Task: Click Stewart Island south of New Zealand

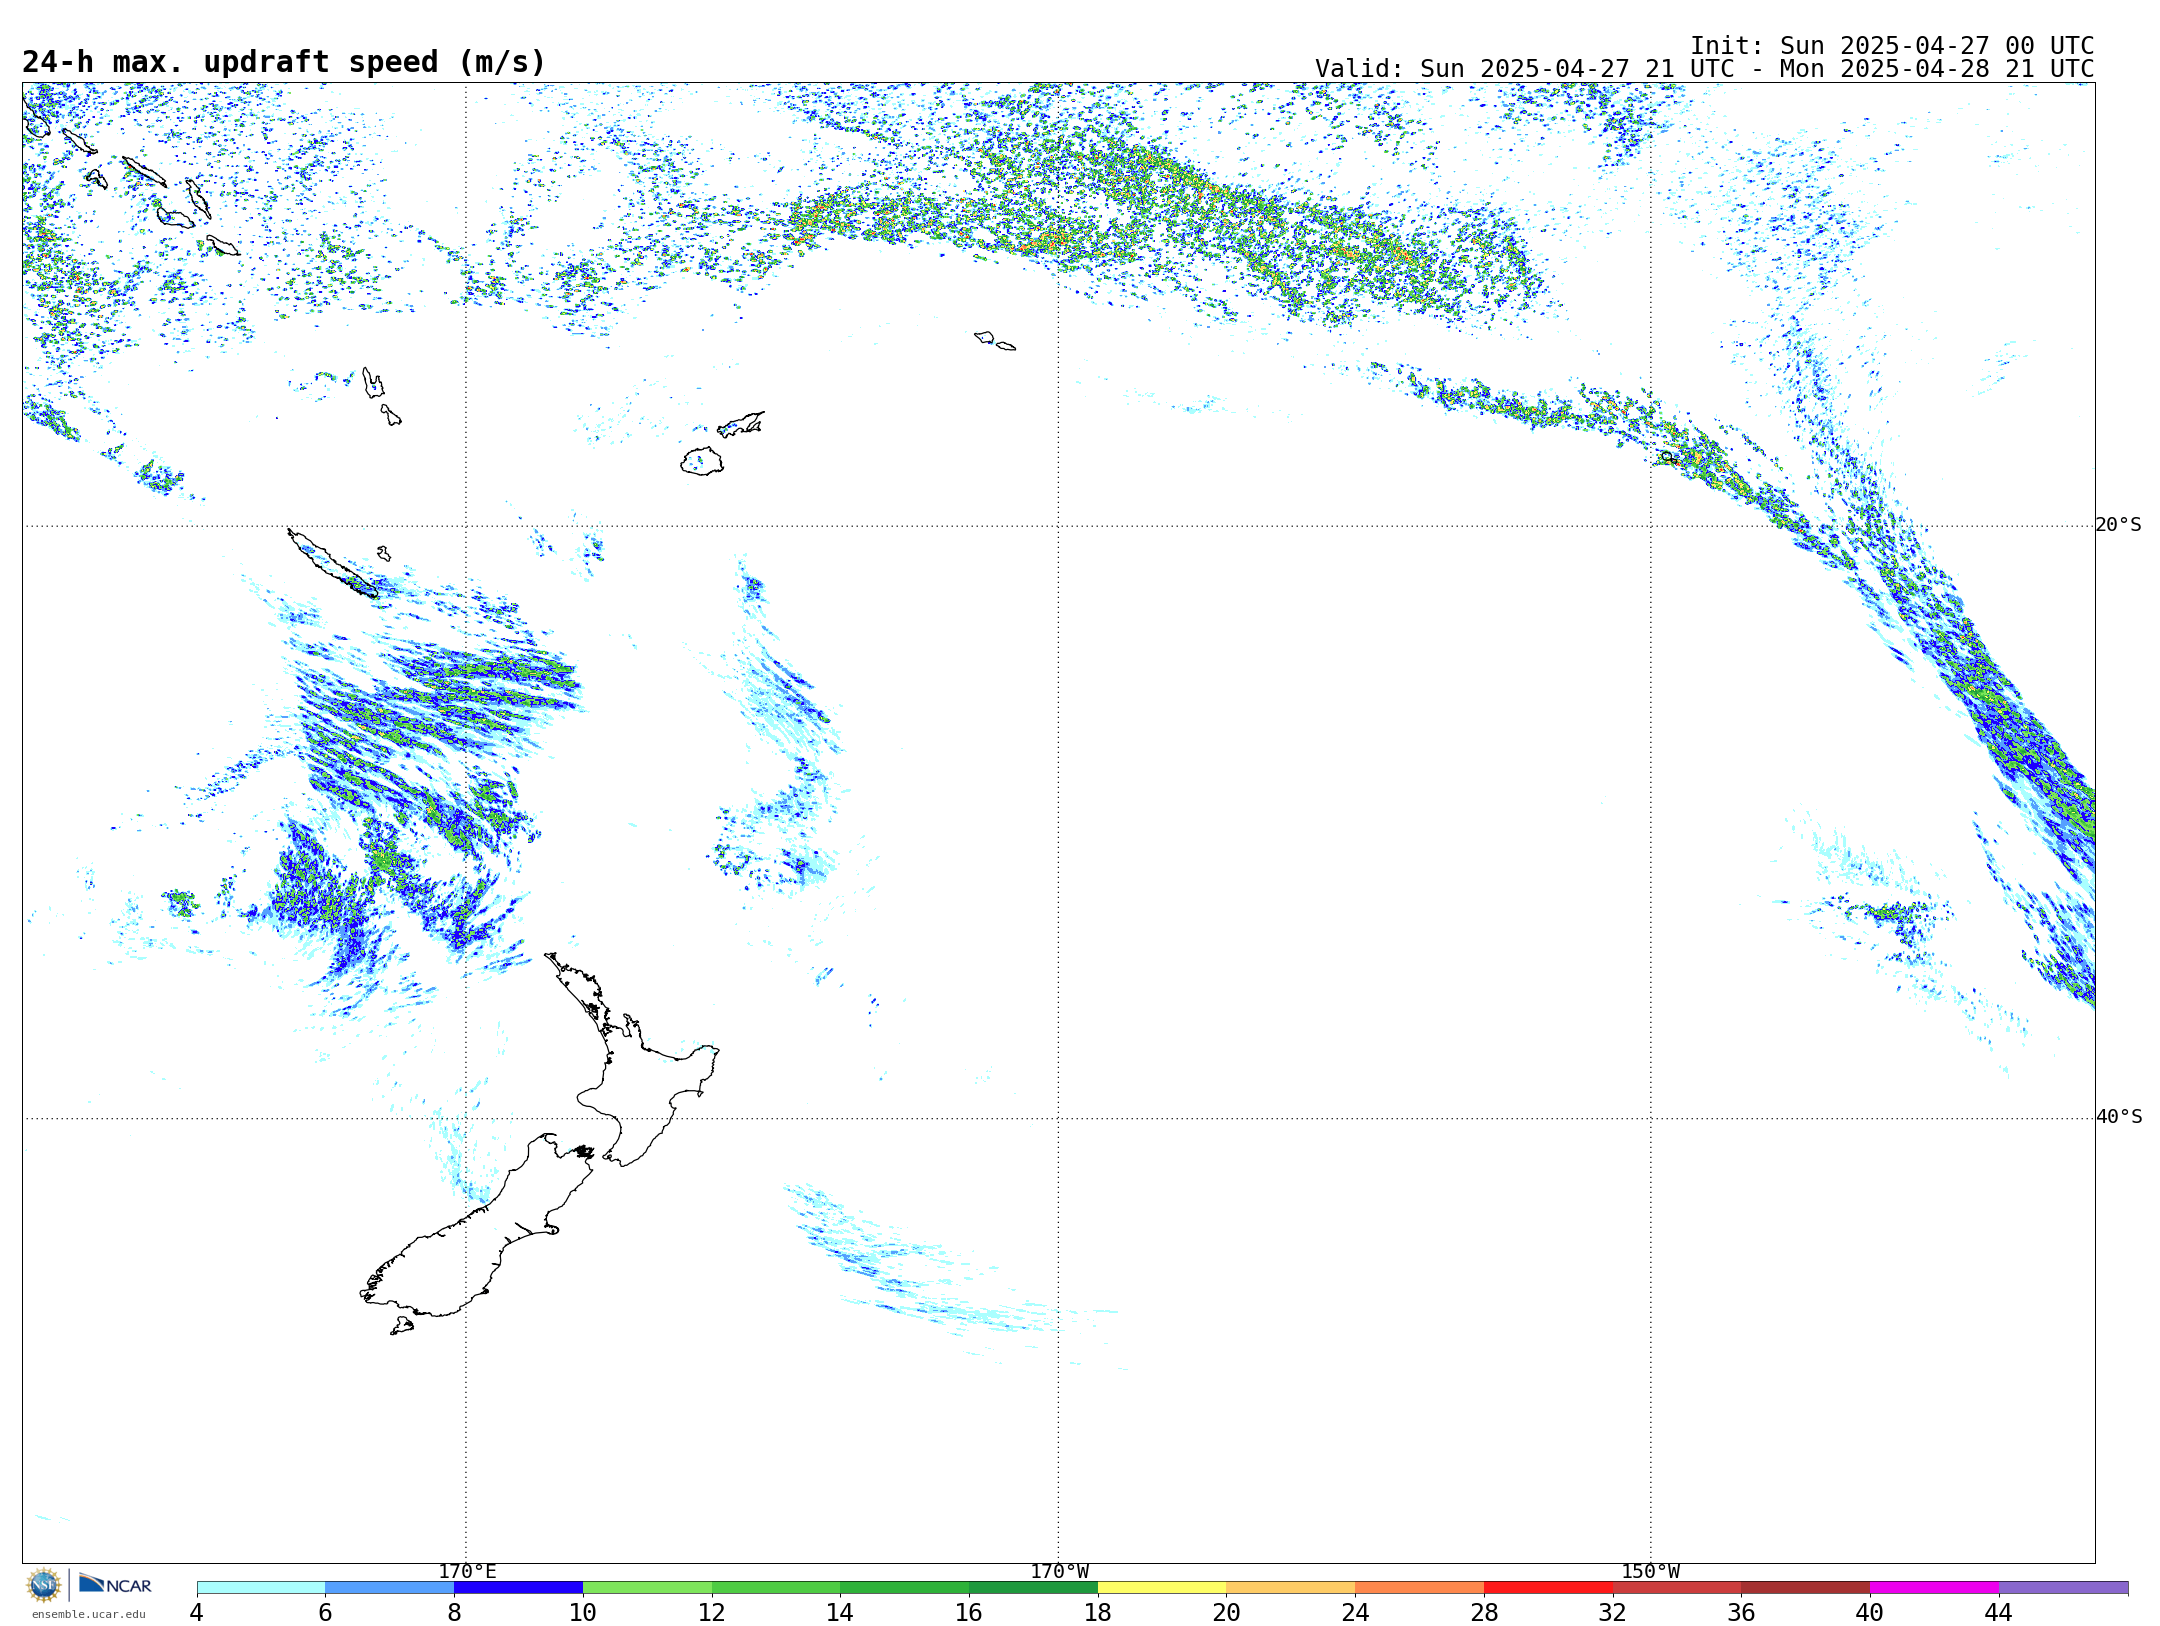Action: (x=402, y=1326)
